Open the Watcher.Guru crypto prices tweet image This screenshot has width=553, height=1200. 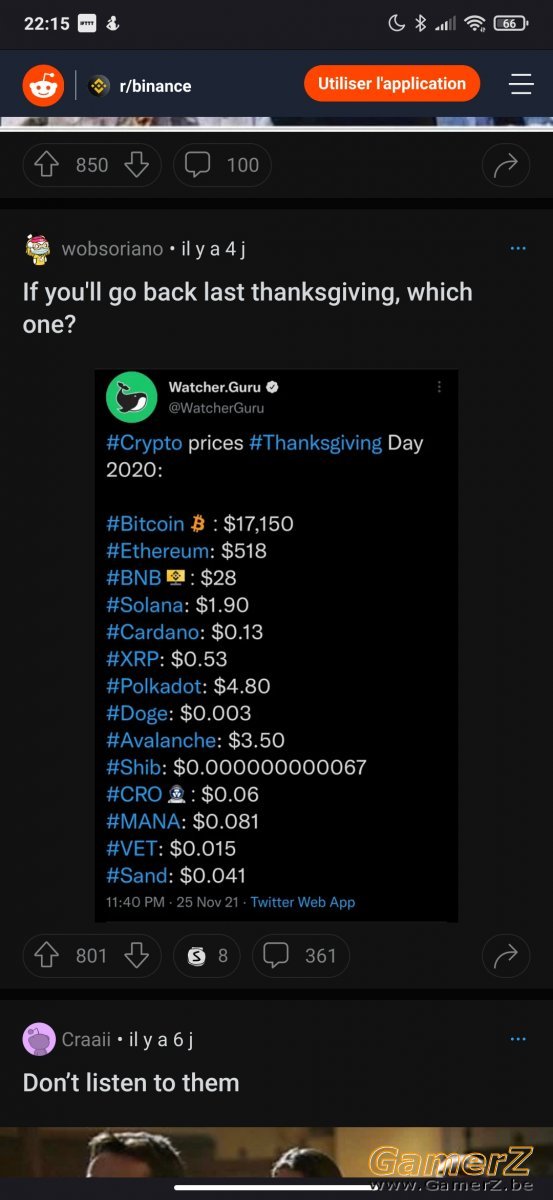277,645
